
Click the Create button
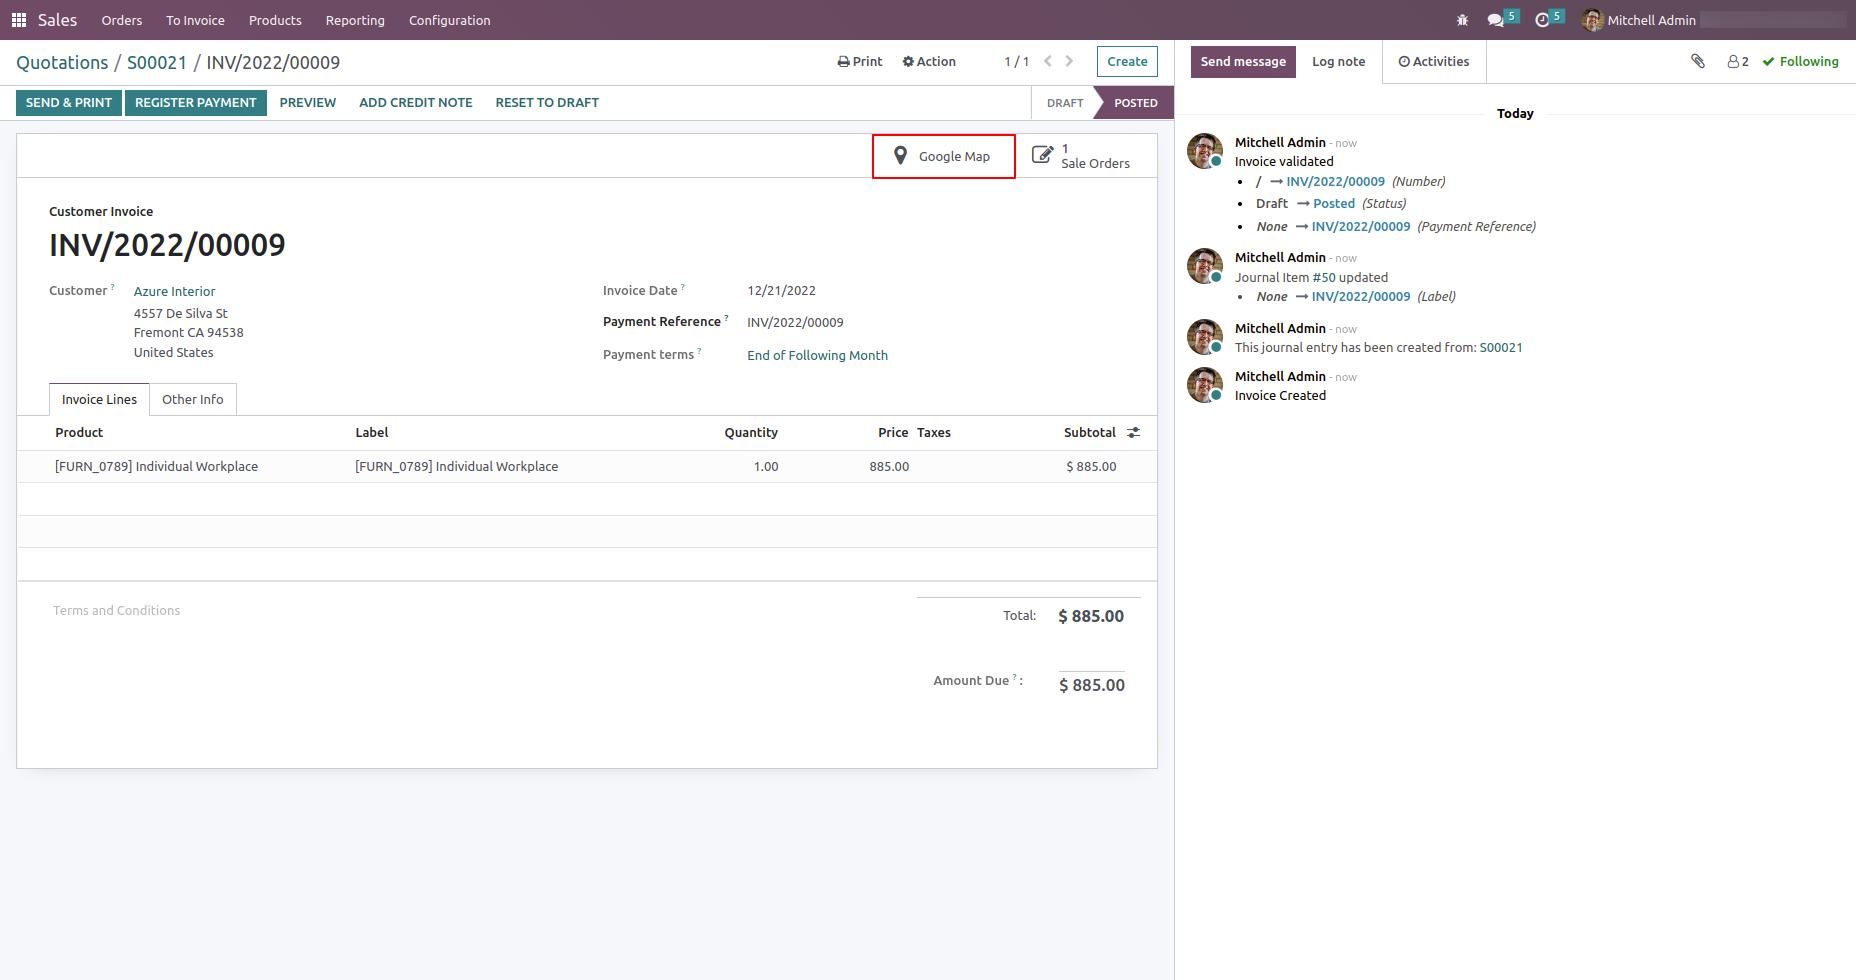pos(1127,62)
